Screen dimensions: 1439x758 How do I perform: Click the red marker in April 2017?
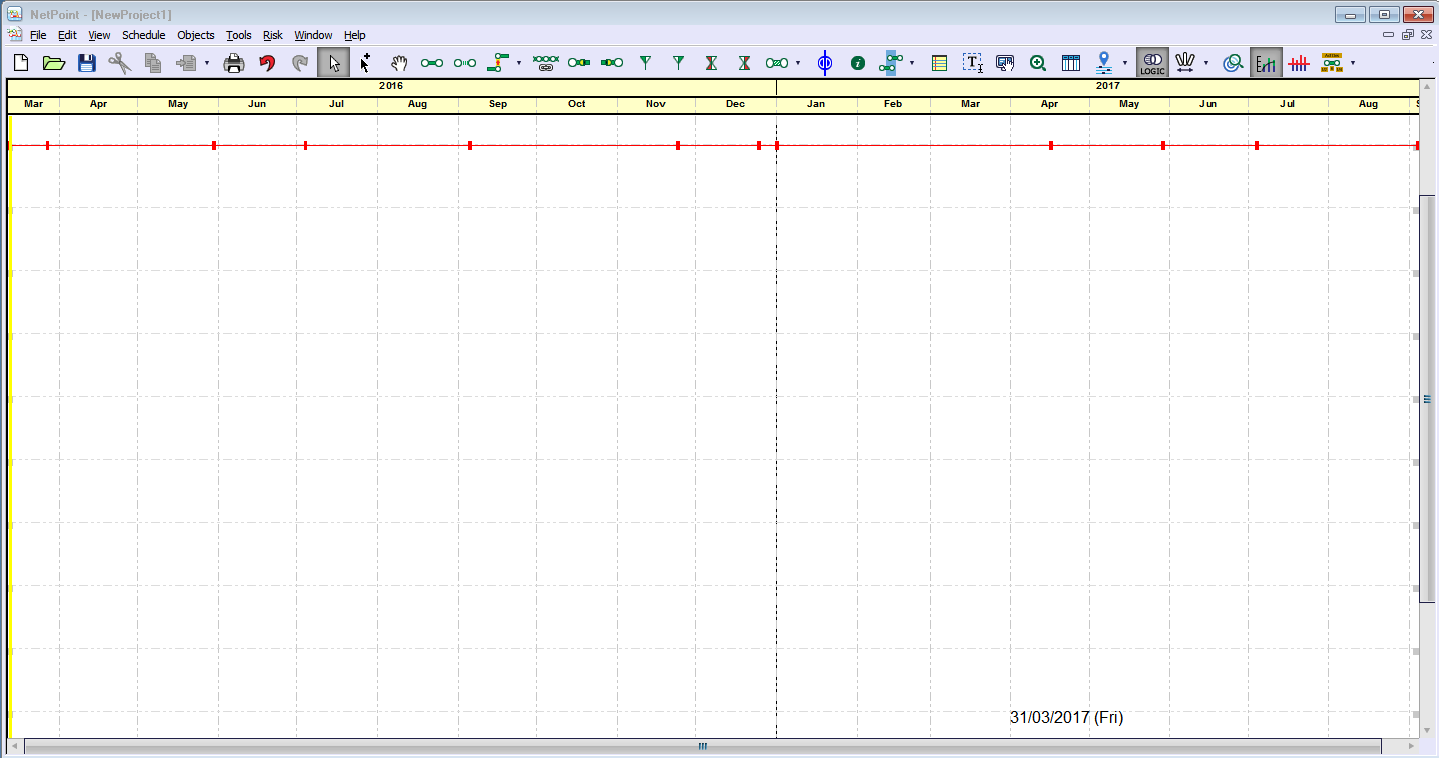pos(1051,146)
